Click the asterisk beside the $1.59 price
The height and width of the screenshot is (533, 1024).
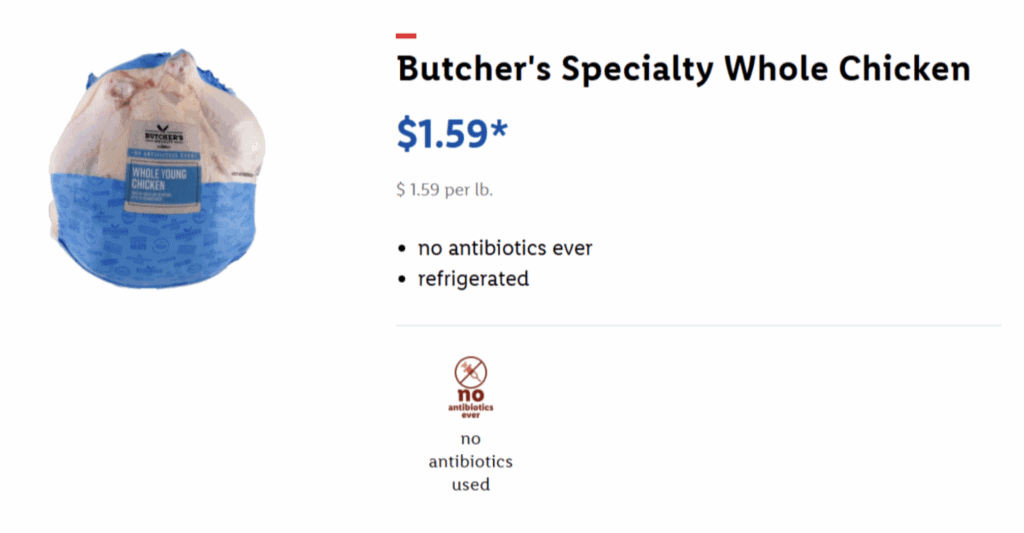[499, 131]
